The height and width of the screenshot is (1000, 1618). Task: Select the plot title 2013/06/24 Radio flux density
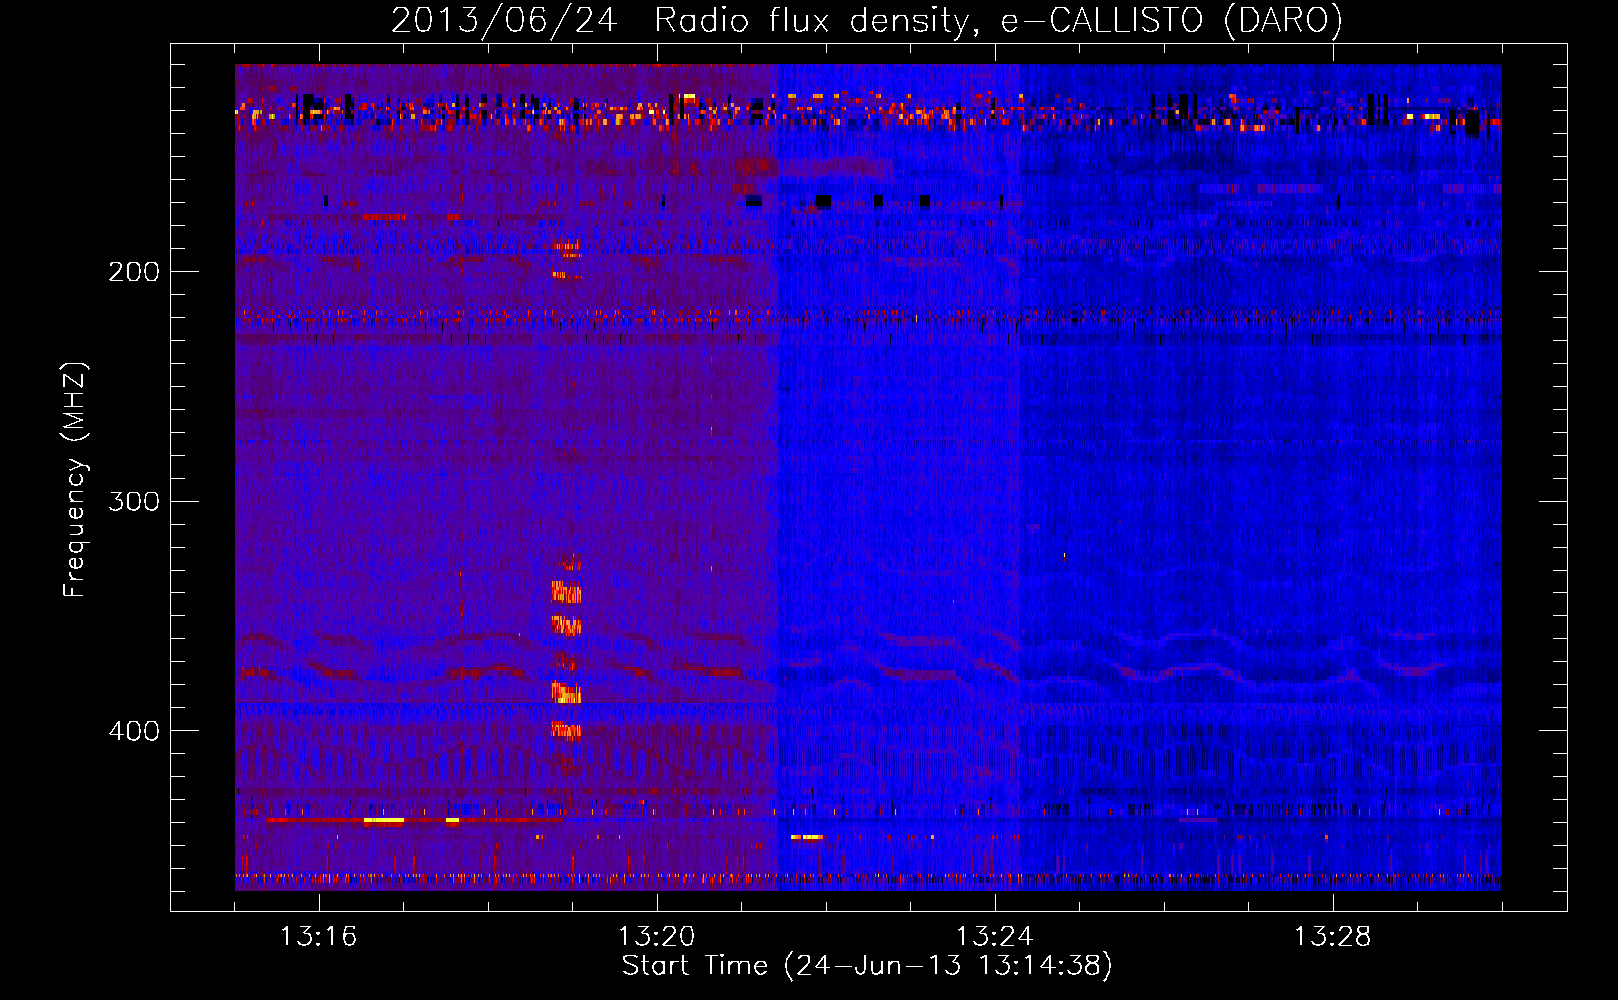click(866, 20)
